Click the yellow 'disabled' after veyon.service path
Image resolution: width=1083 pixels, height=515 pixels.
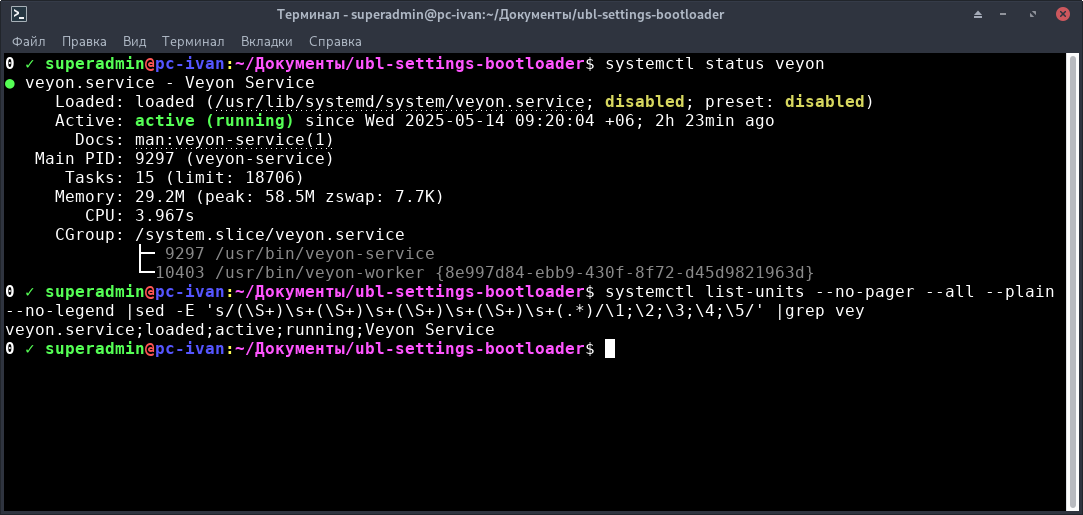644,101
